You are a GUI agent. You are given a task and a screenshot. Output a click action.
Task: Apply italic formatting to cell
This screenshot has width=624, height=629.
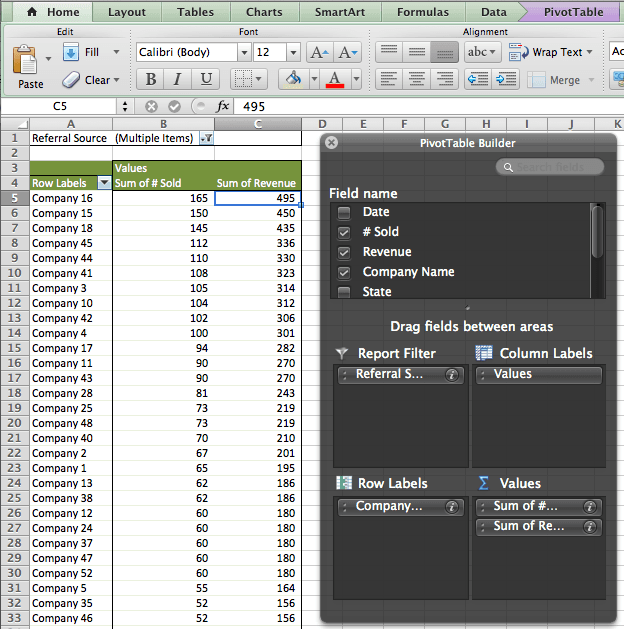(179, 80)
